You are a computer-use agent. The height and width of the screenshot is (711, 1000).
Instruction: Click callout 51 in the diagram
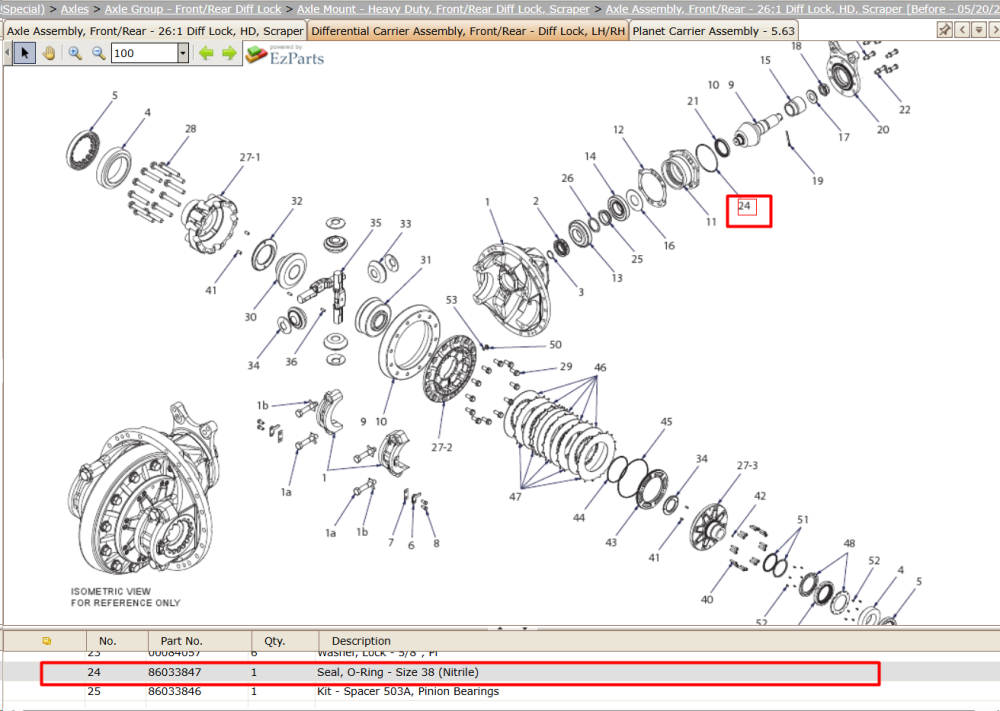[x=802, y=520]
